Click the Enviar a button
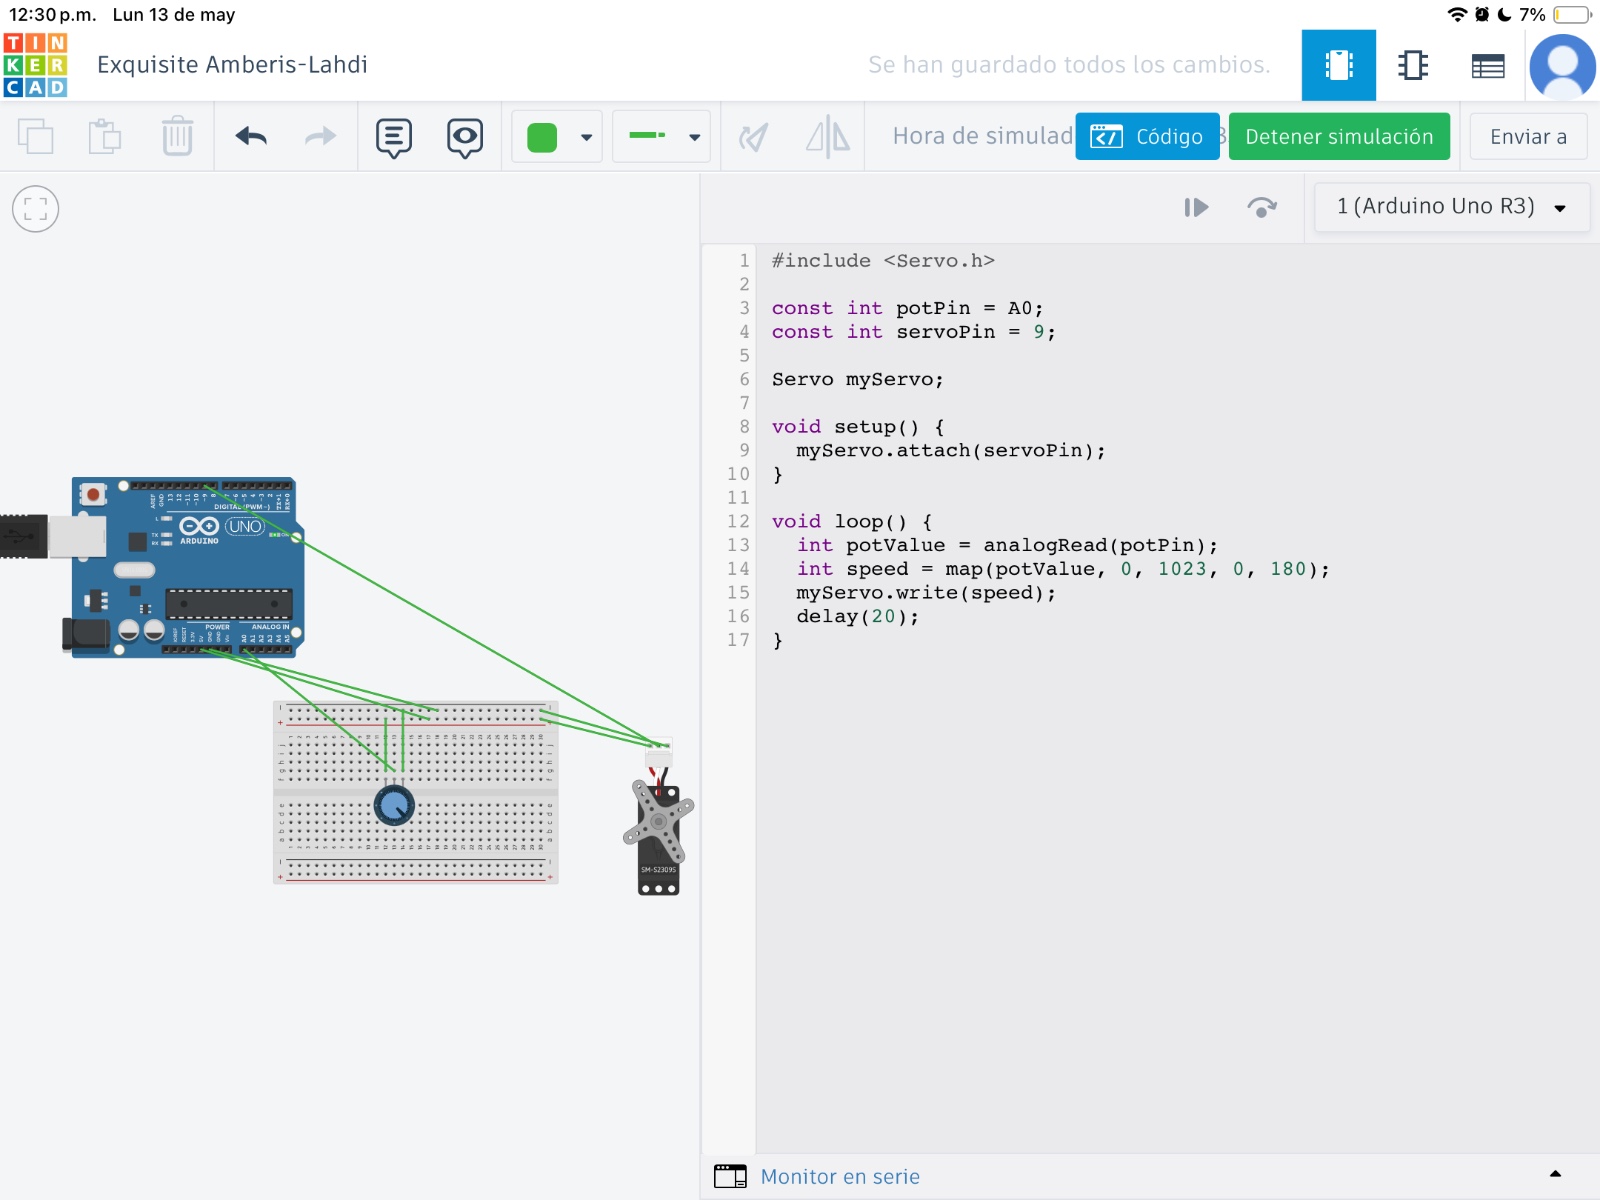The image size is (1600, 1200). click(x=1527, y=137)
